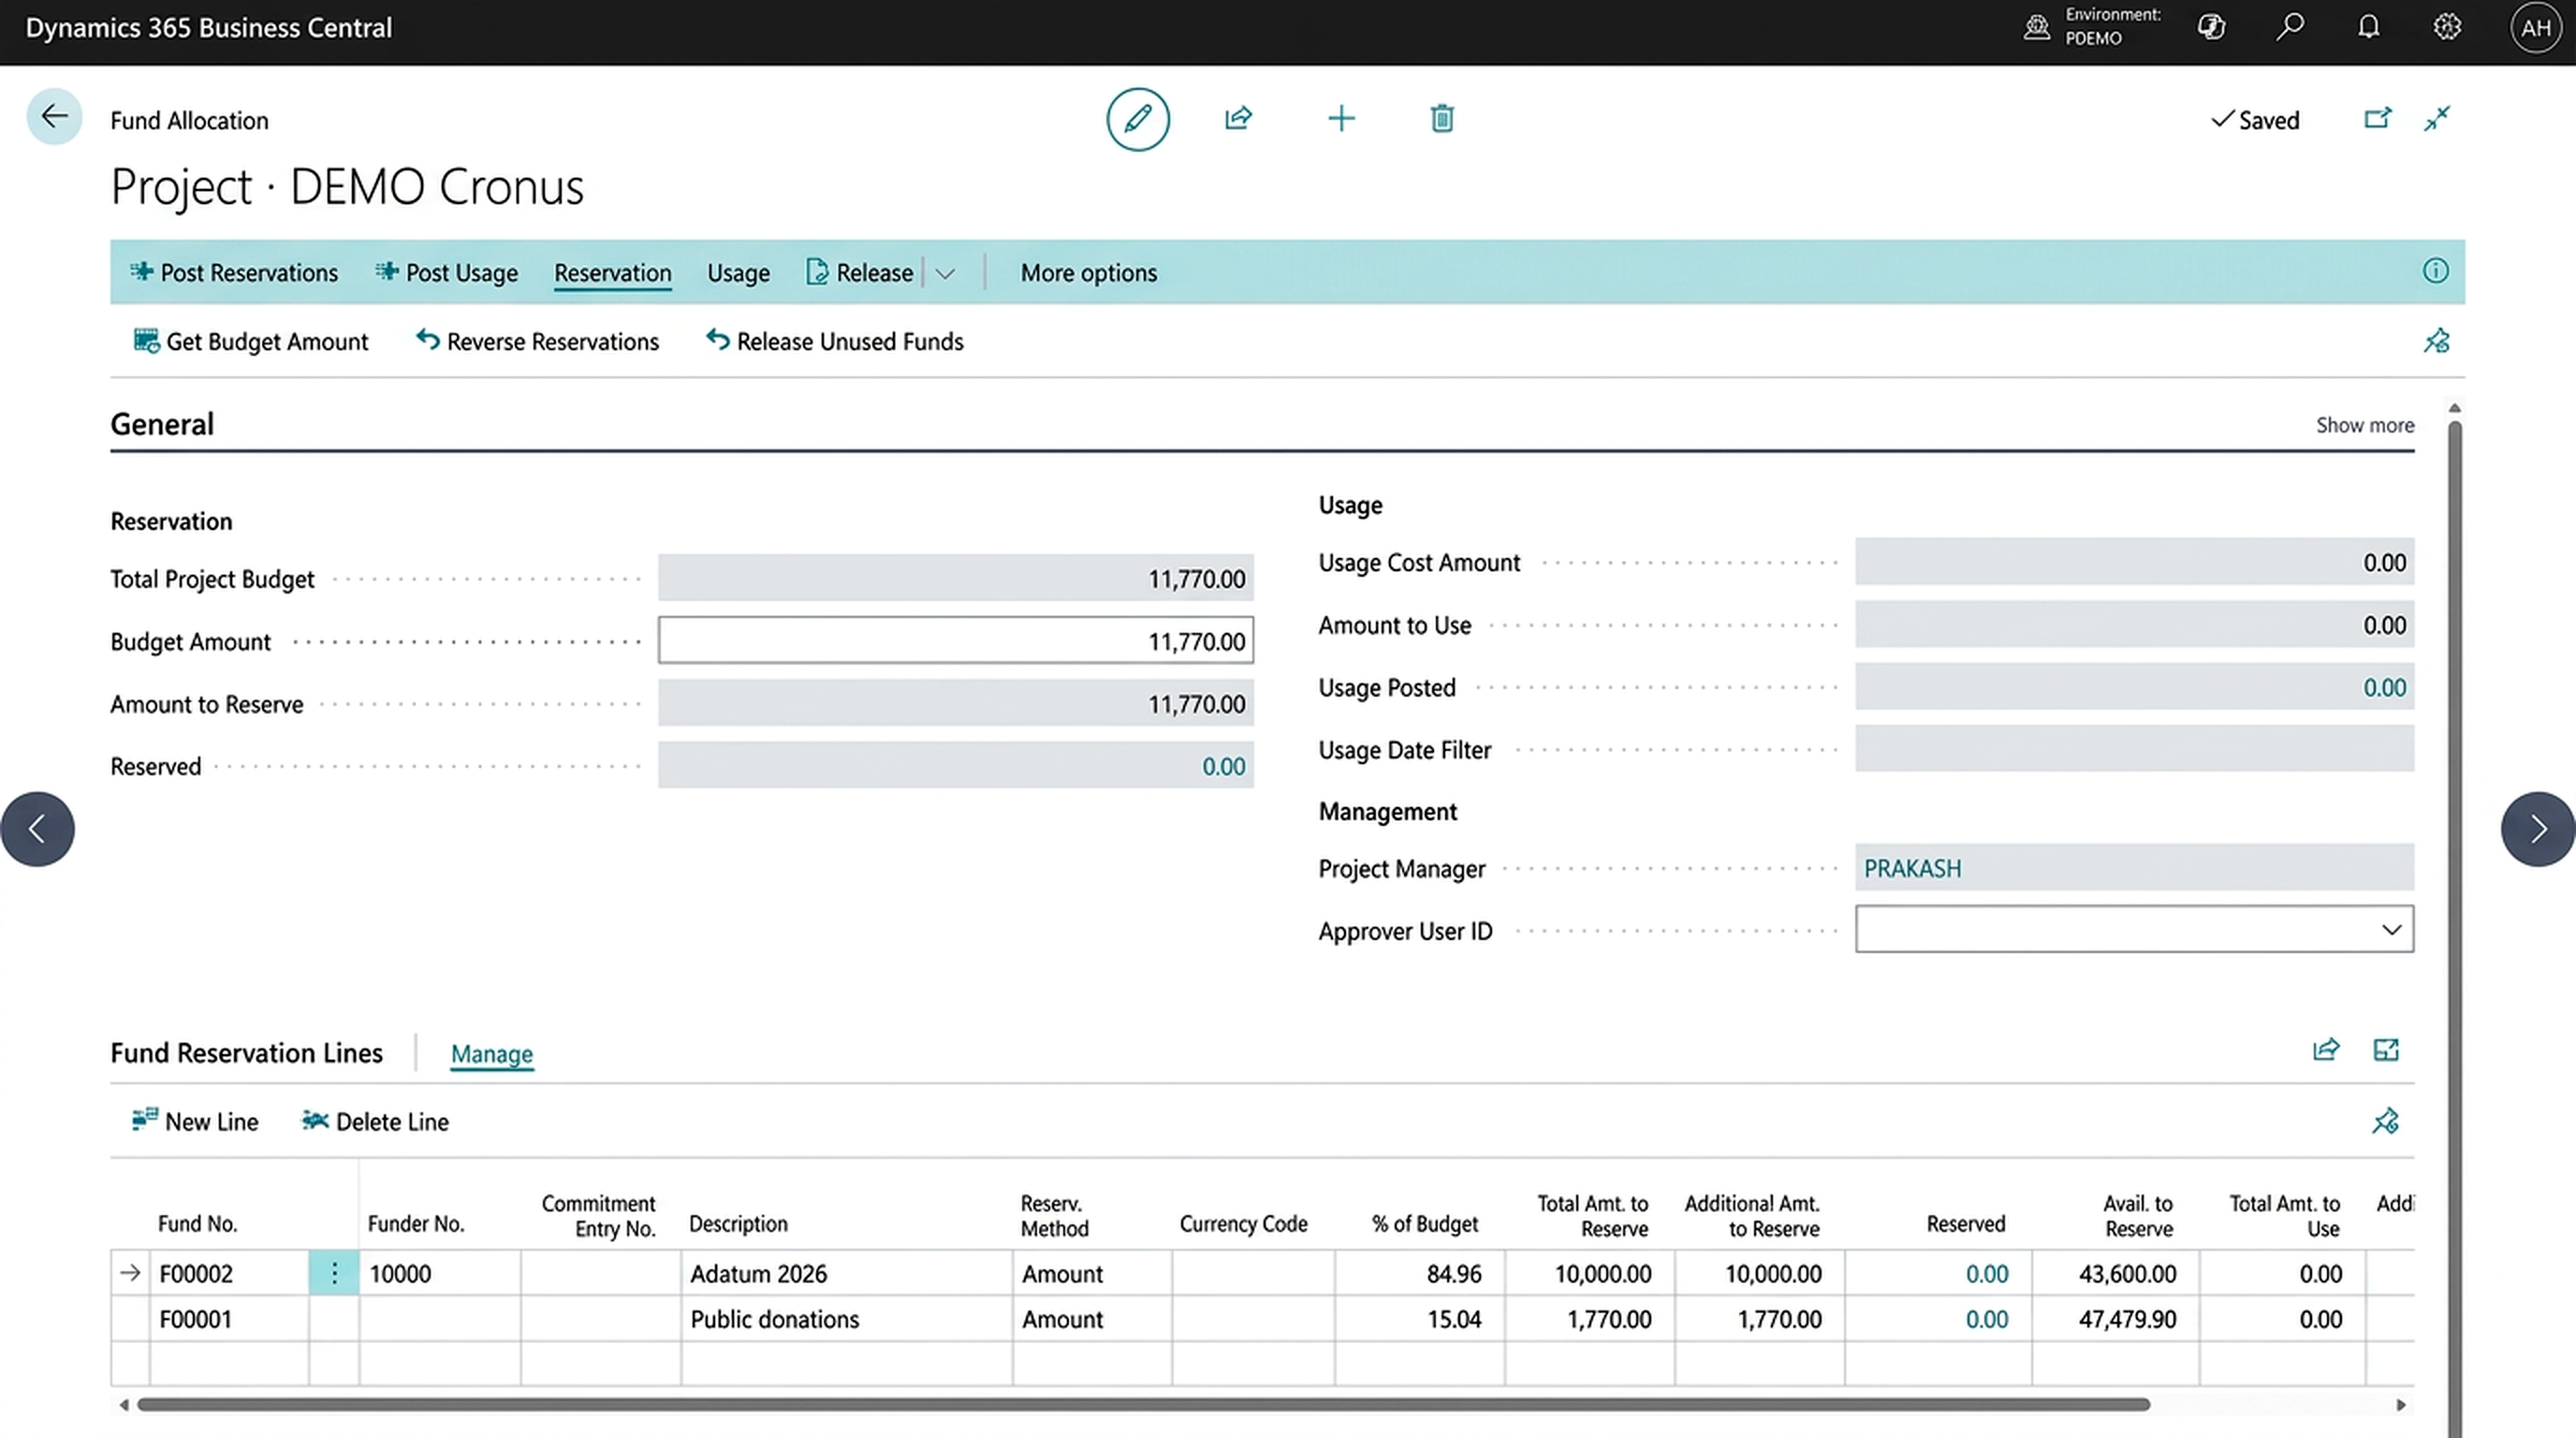
Task: Show the information icon on action bar
Action: 2435,271
